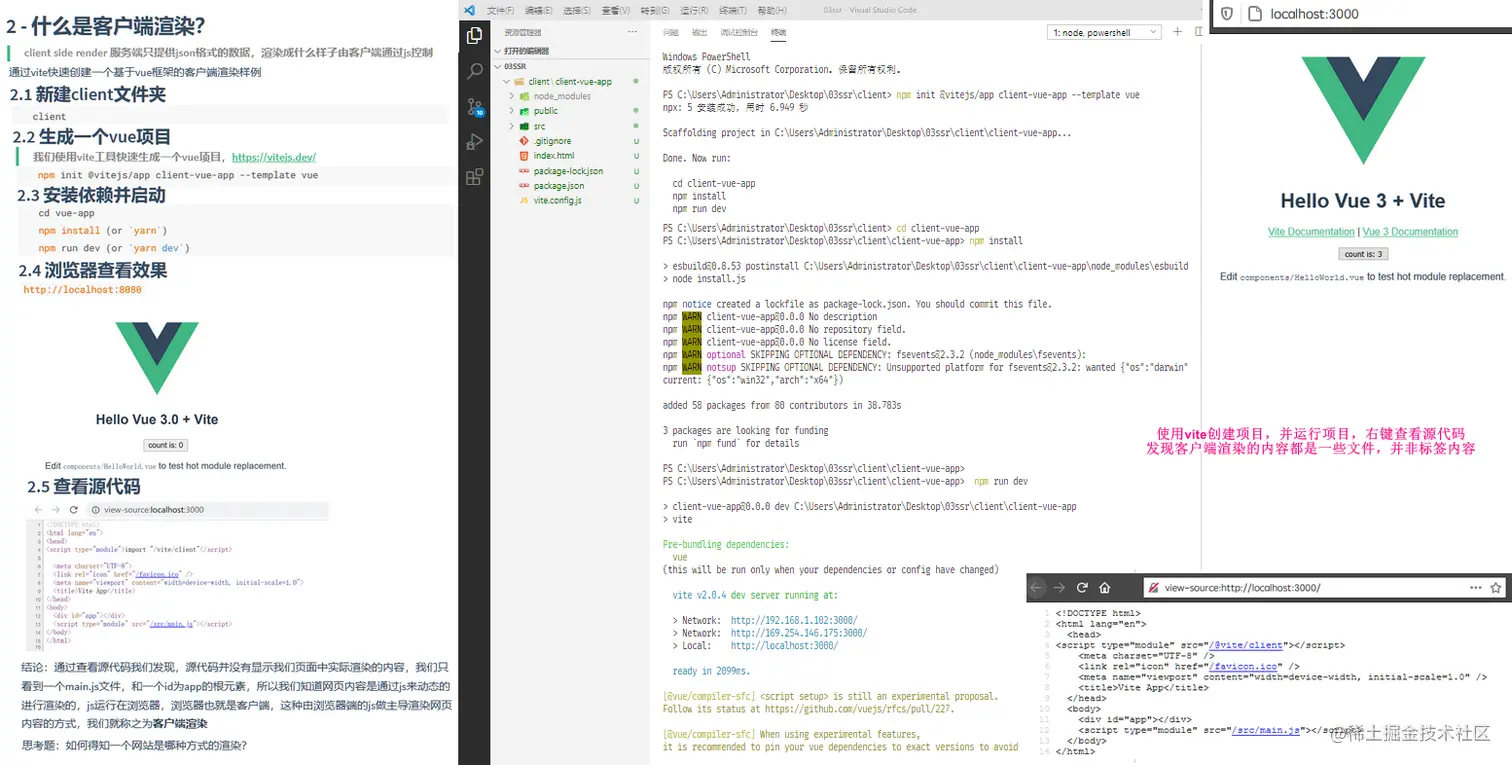
Task: Open the Vue 3 Documentation link
Action: [x=1410, y=232]
